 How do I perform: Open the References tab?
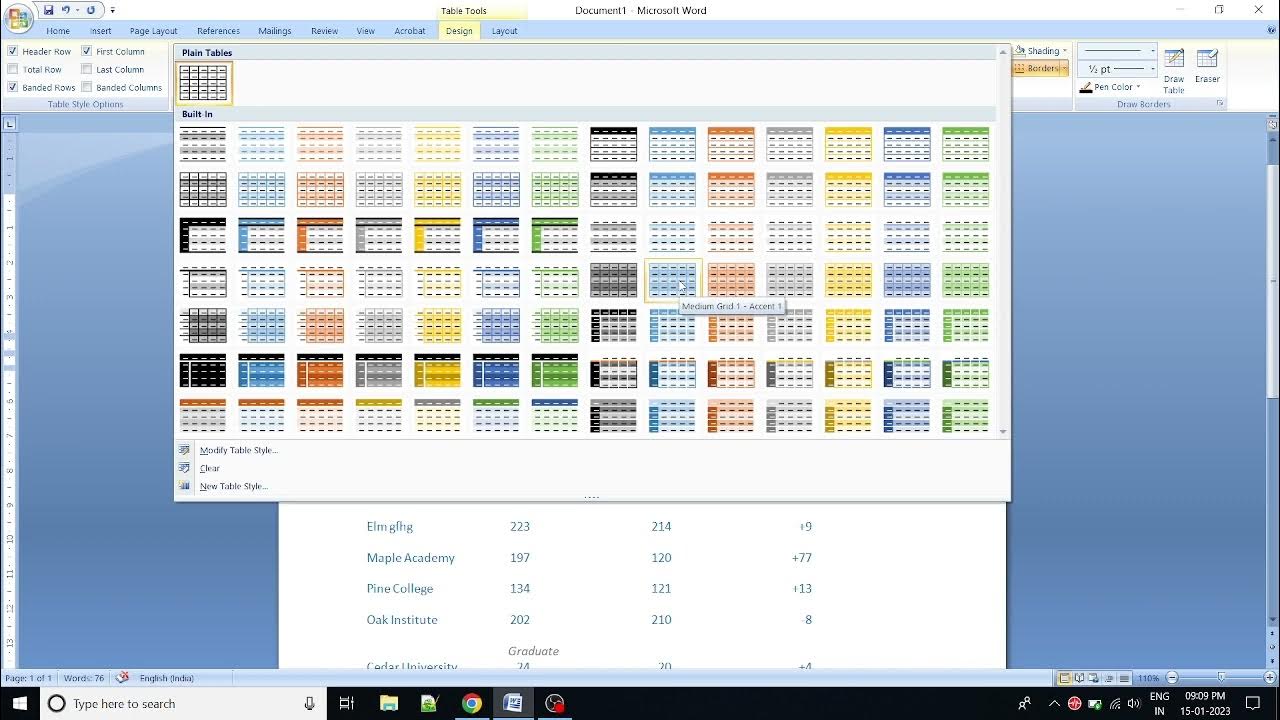[218, 31]
